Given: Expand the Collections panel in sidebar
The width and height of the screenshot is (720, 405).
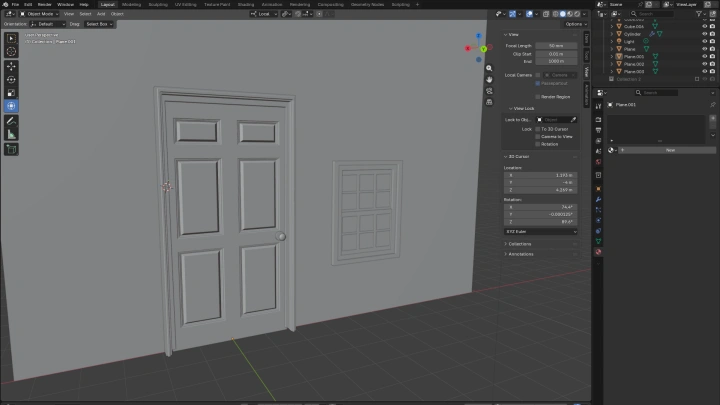Looking at the screenshot, I should coord(519,243).
